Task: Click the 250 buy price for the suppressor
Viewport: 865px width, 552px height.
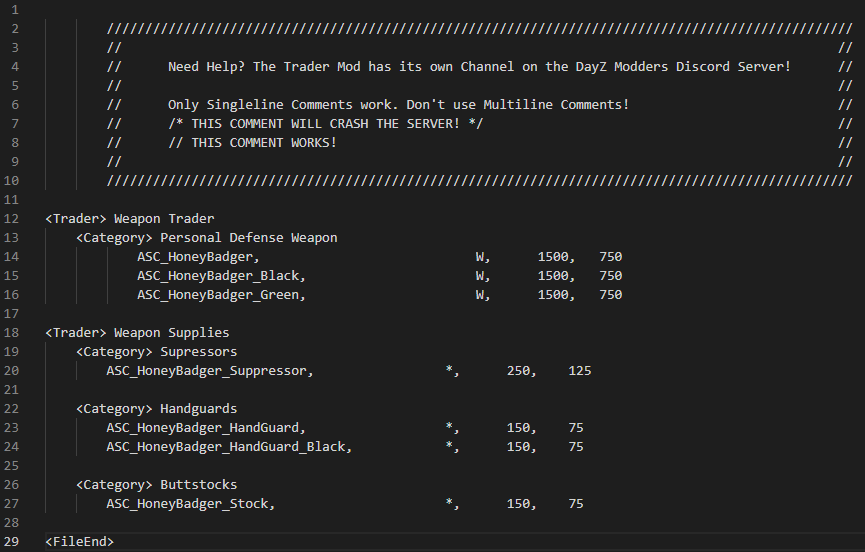Action: click(519, 371)
